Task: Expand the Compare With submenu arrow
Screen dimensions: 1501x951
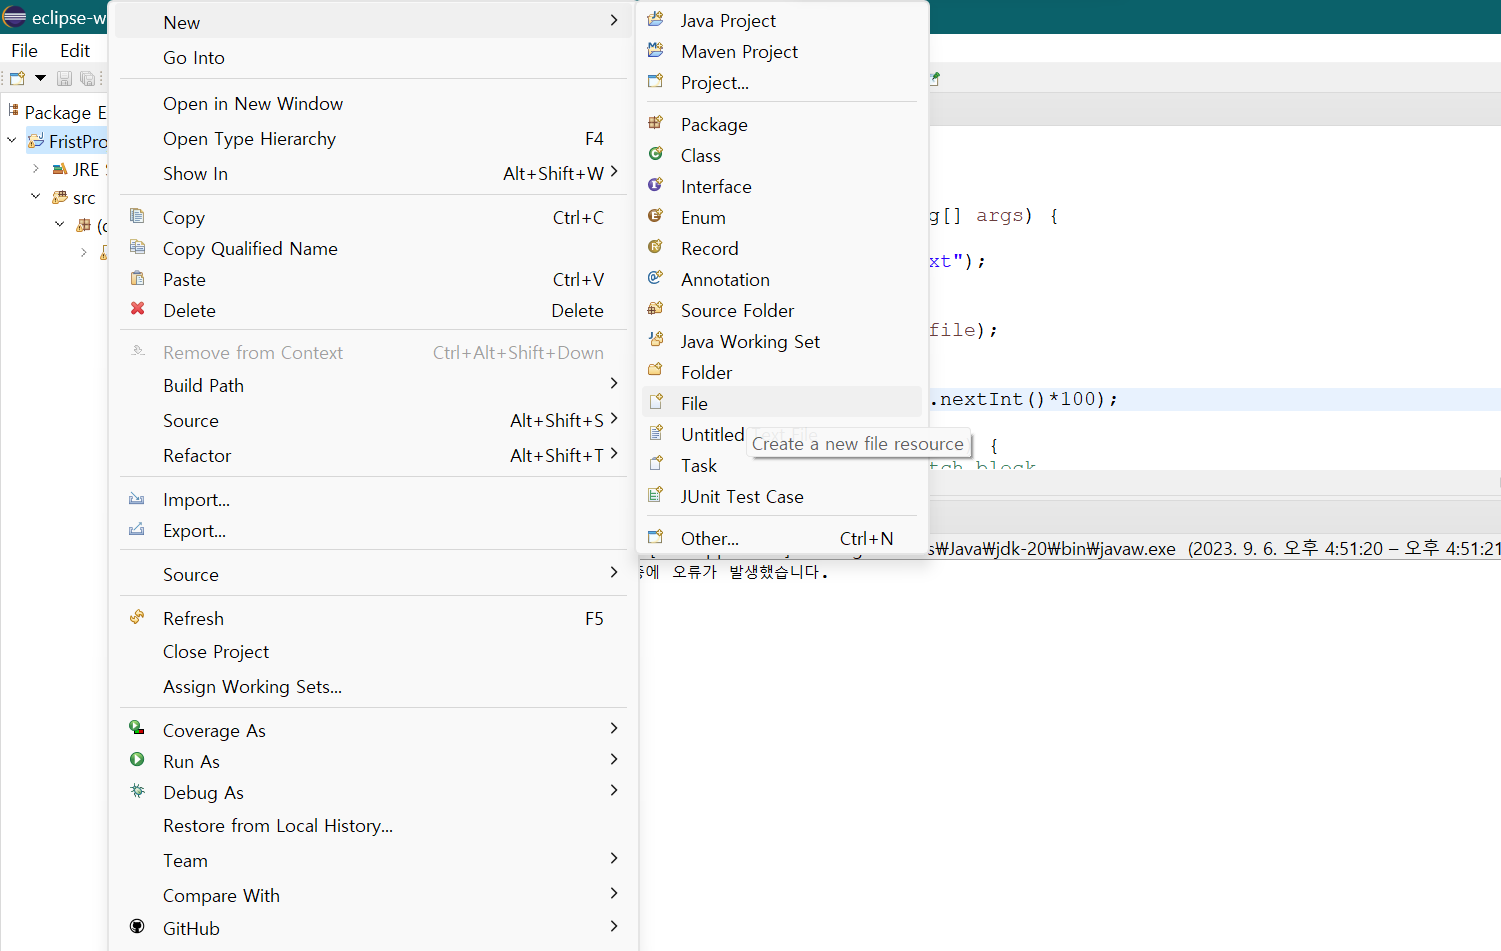Action: coord(614,894)
